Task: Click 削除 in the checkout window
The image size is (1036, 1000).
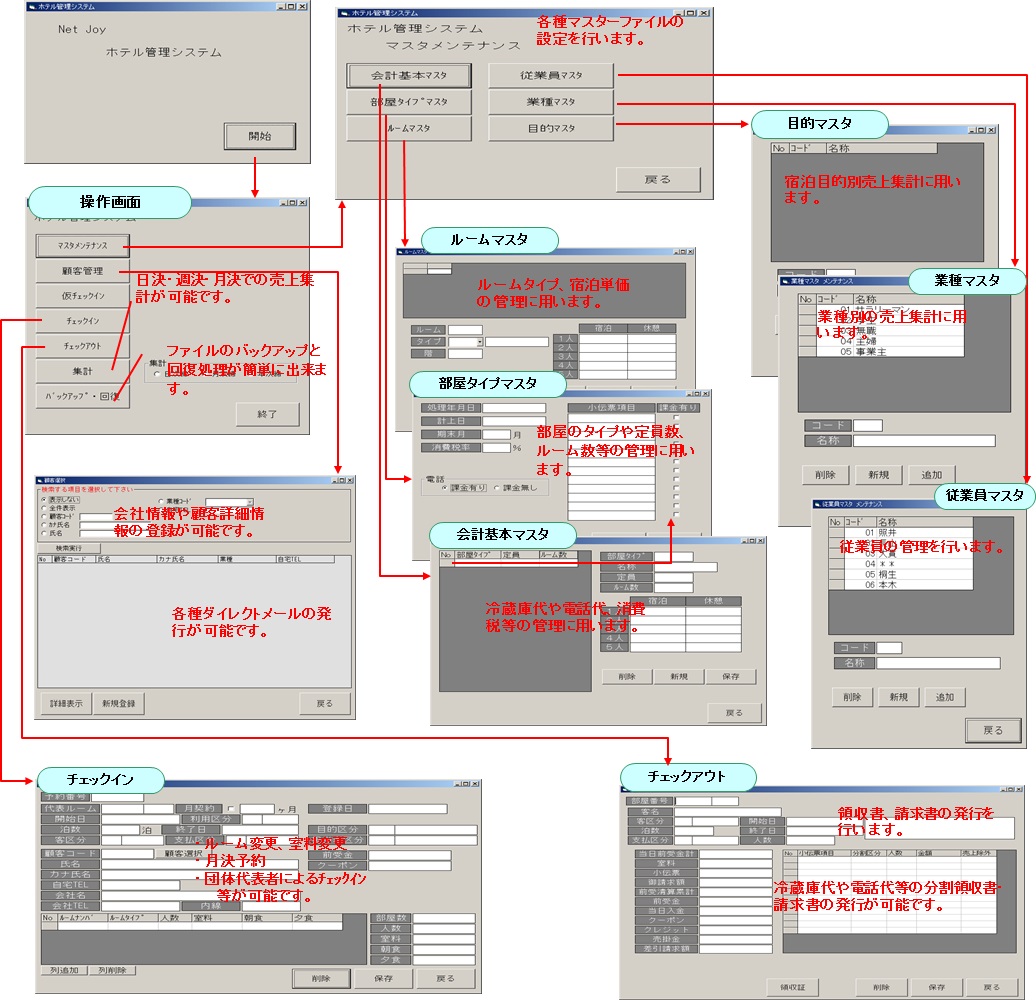Action: click(x=881, y=987)
